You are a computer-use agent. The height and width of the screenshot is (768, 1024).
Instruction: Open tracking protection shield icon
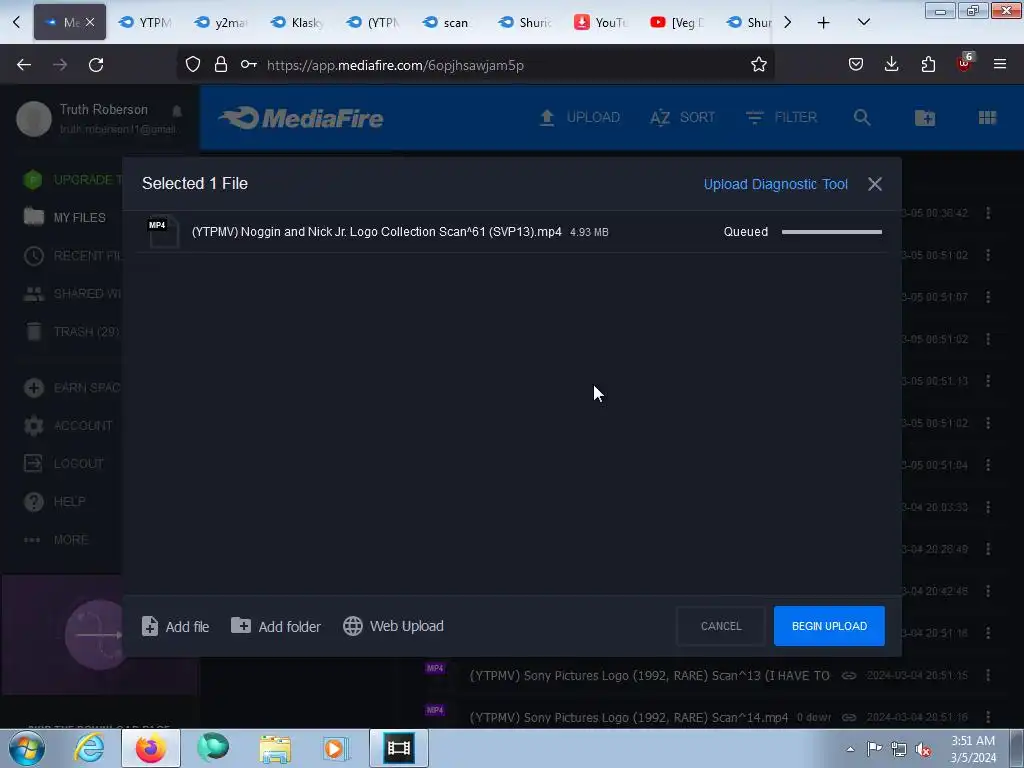coord(193,65)
